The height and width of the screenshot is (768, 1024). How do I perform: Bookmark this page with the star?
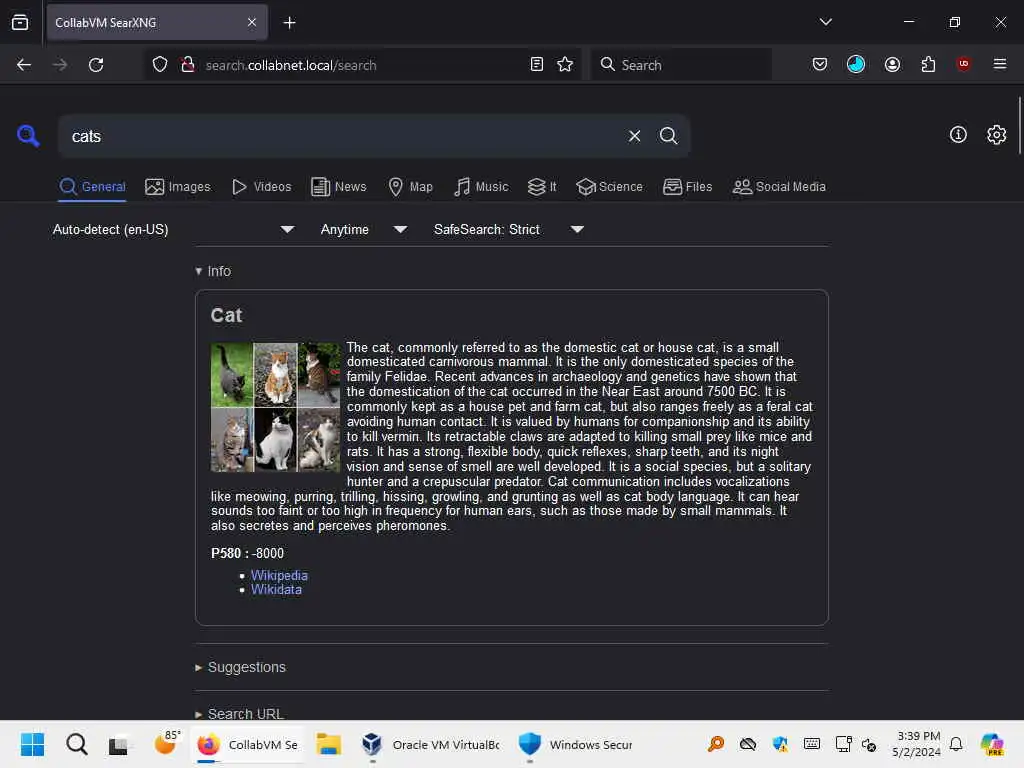point(565,65)
